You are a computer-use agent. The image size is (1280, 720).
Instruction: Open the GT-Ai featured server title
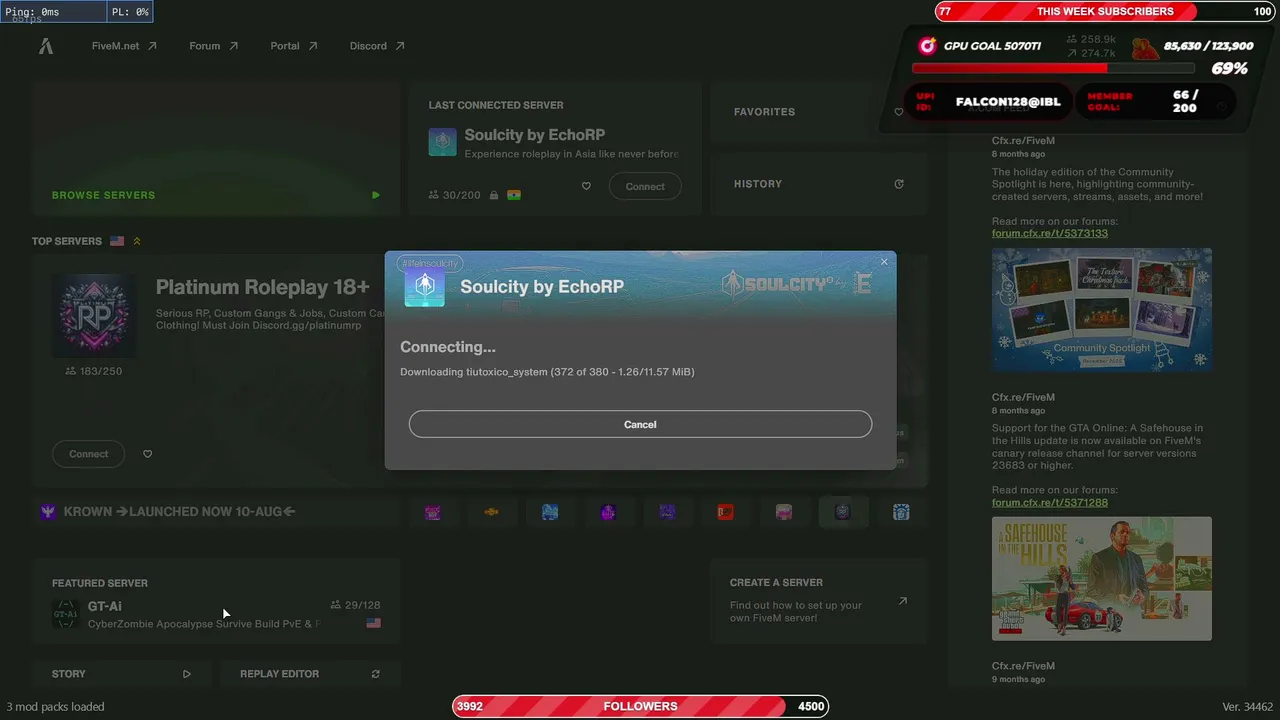[105, 606]
